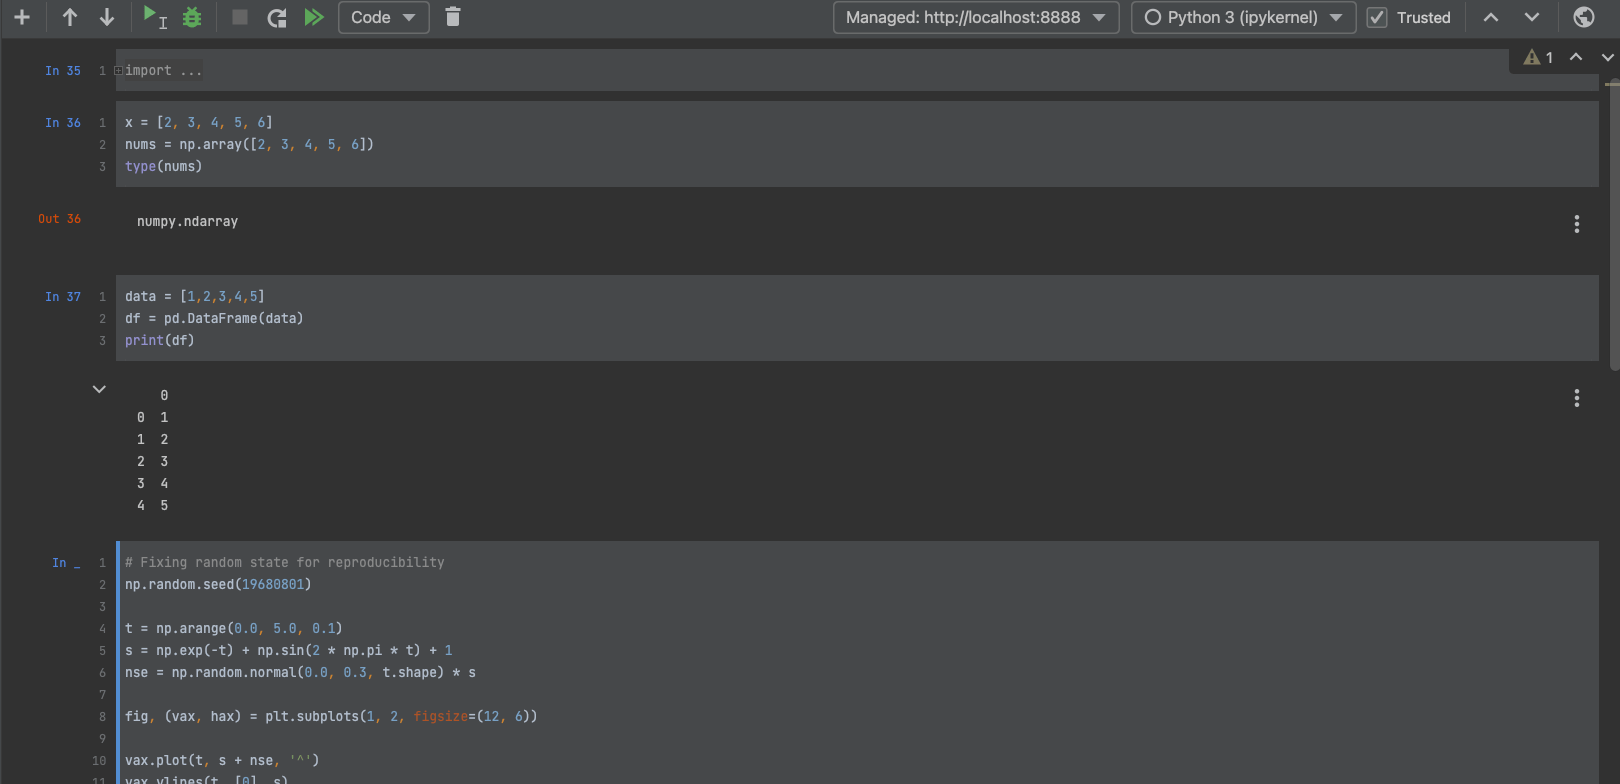This screenshot has height=784, width=1620.
Task: Open the Code cell type dropdown
Action: point(383,17)
